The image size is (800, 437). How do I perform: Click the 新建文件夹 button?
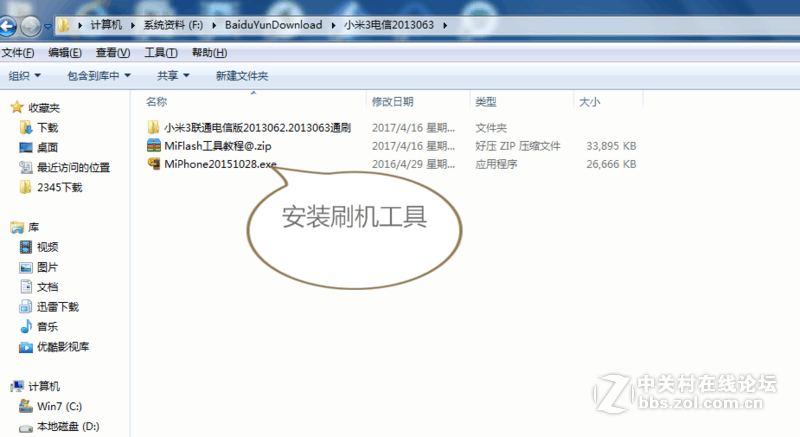242,76
